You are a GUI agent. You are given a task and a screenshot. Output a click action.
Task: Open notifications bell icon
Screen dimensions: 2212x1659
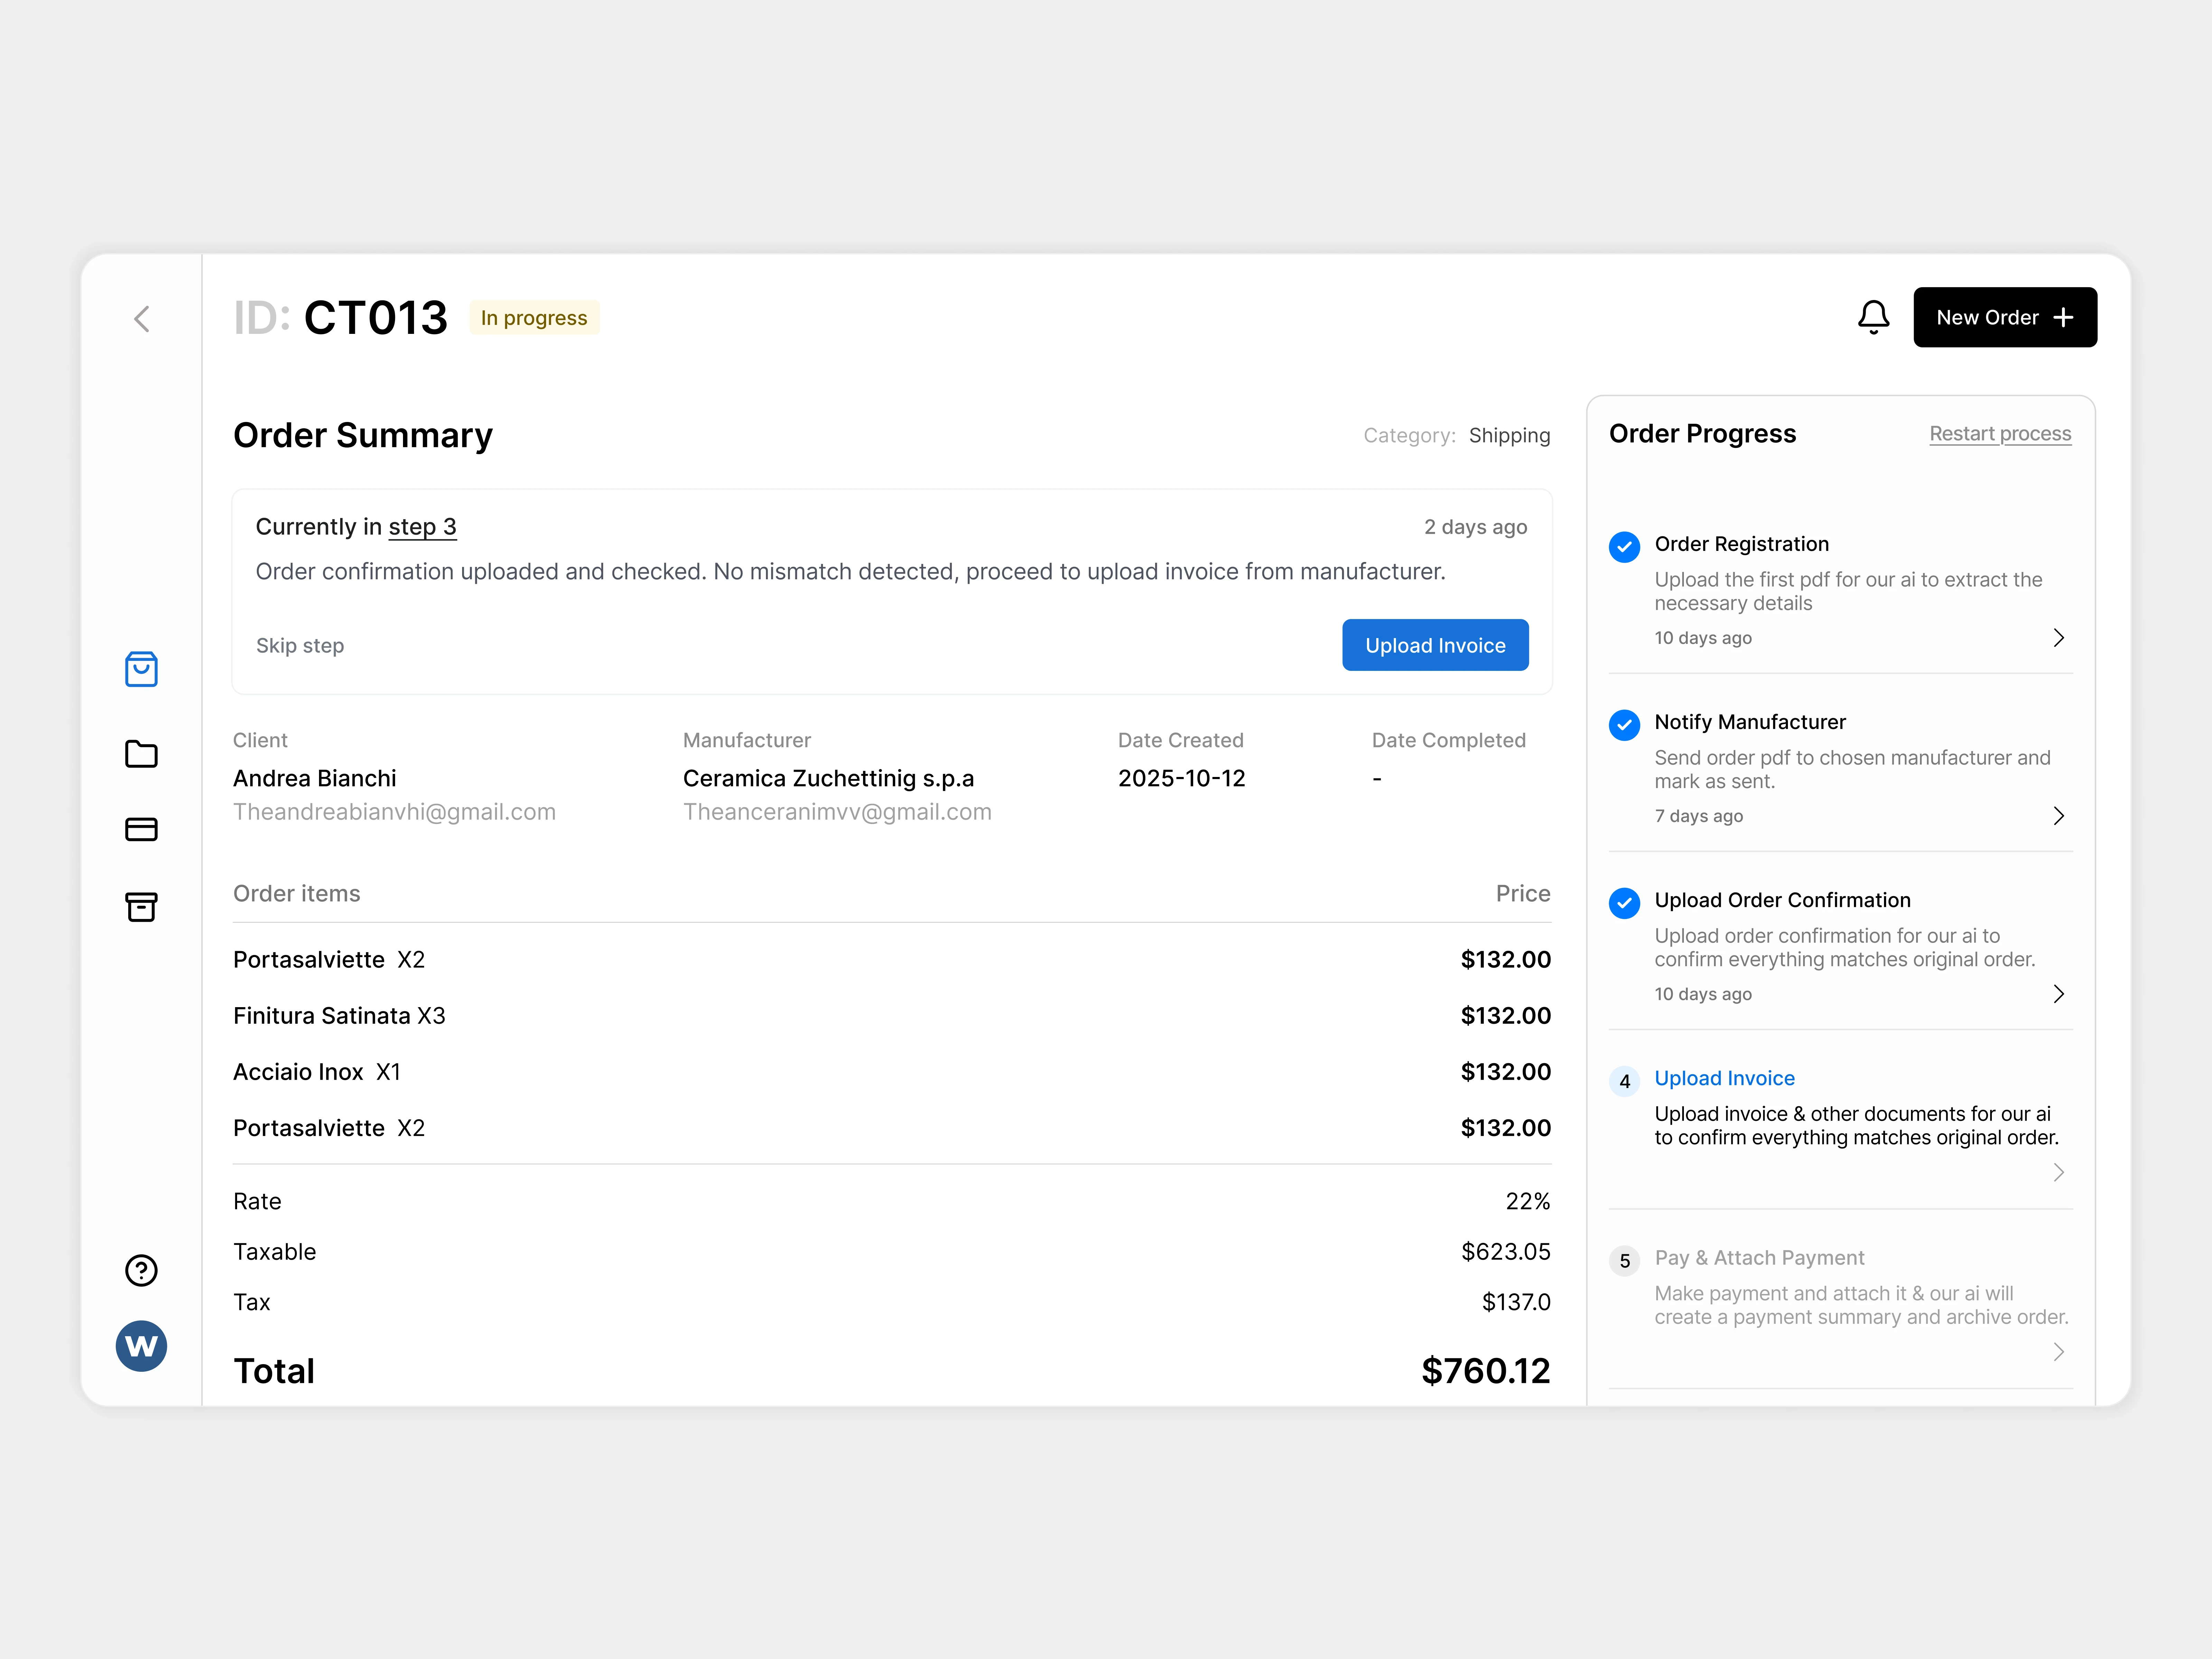click(x=1873, y=317)
